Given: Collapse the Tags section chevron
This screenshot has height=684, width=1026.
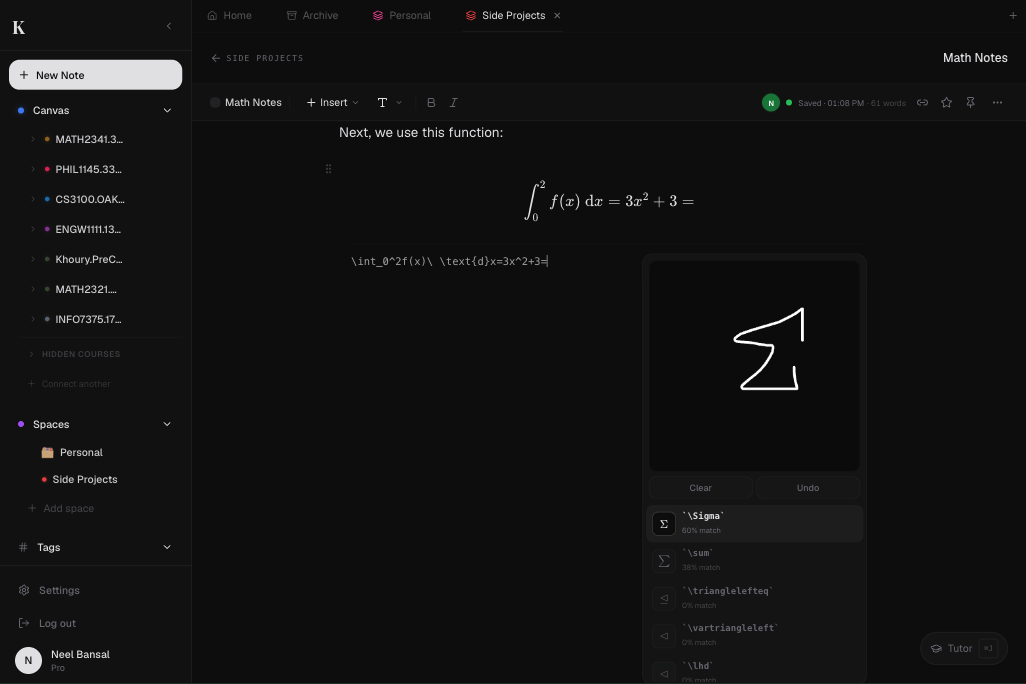Looking at the screenshot, I should click(x=167, y=547).
